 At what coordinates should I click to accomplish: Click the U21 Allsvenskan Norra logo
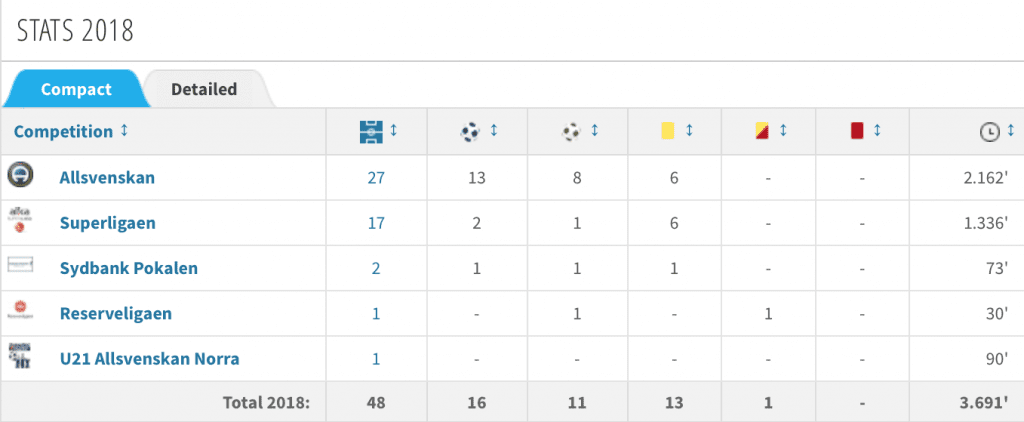pos(20,356)
